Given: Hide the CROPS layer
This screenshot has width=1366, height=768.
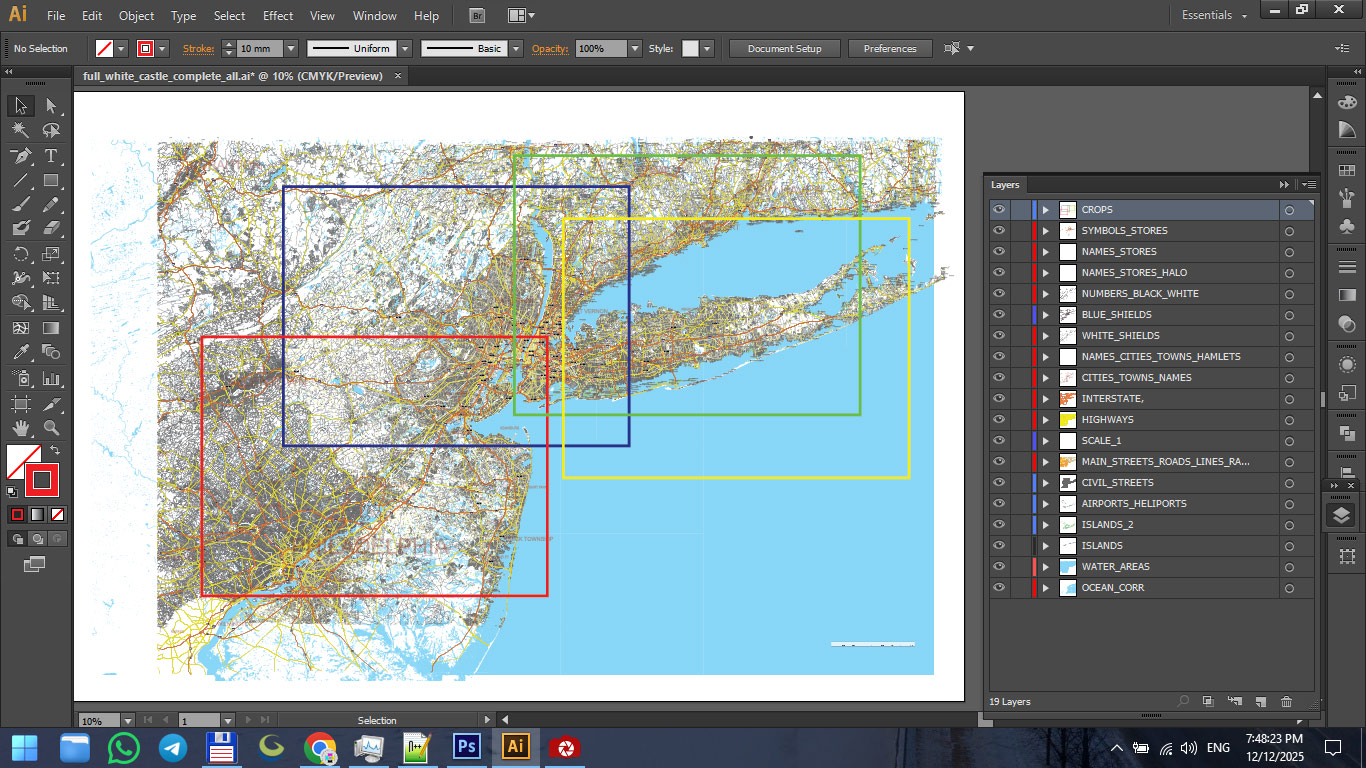Looking at the screenshot, I should tap(998, 210).
